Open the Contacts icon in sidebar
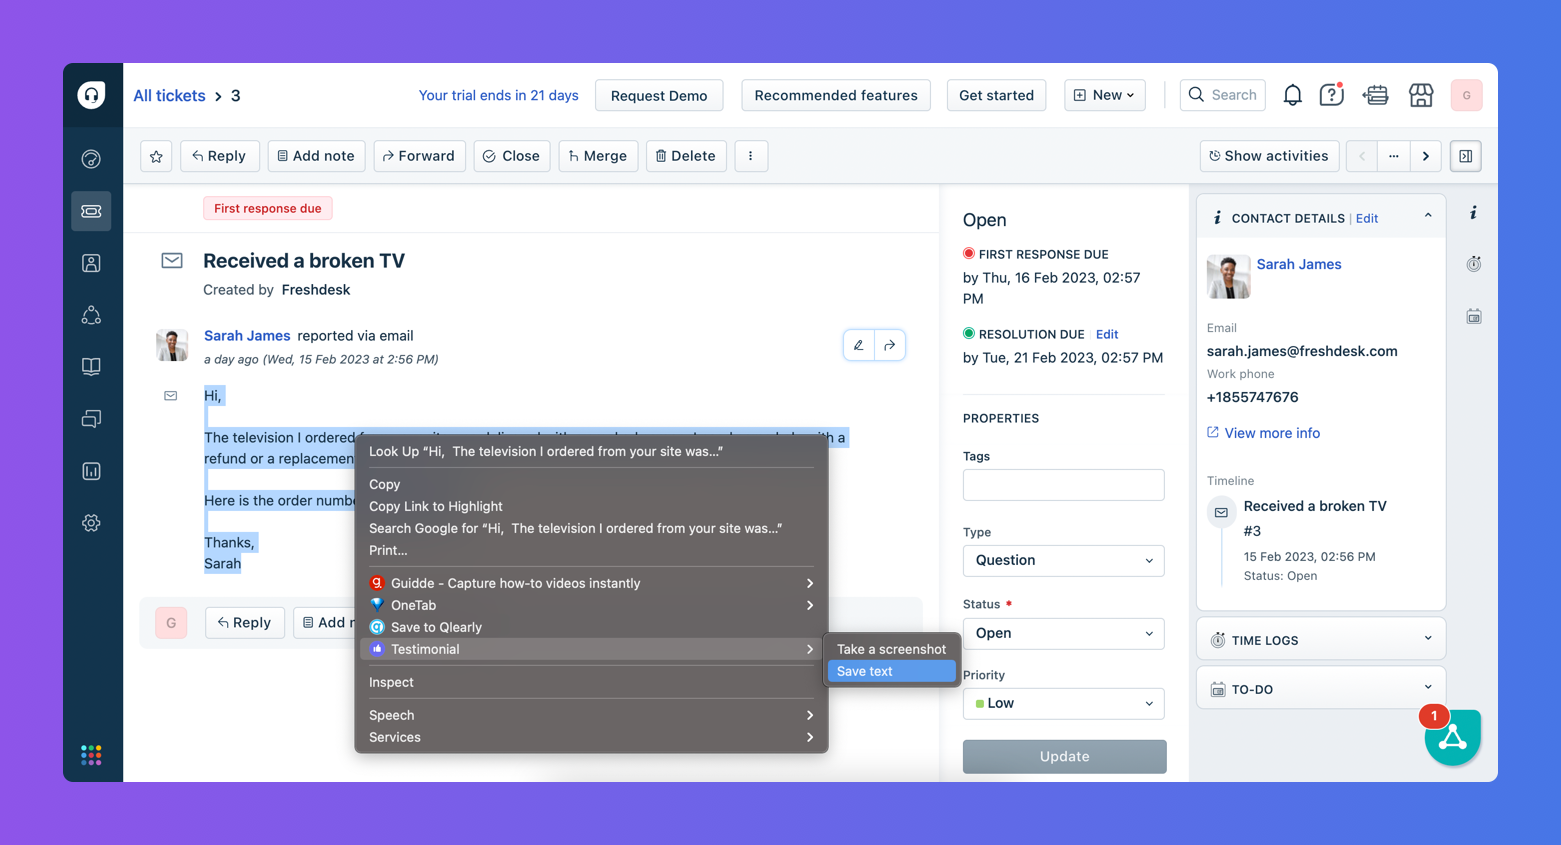The image size is (1561, 845). pyautogui.click(x=91, y=263)
